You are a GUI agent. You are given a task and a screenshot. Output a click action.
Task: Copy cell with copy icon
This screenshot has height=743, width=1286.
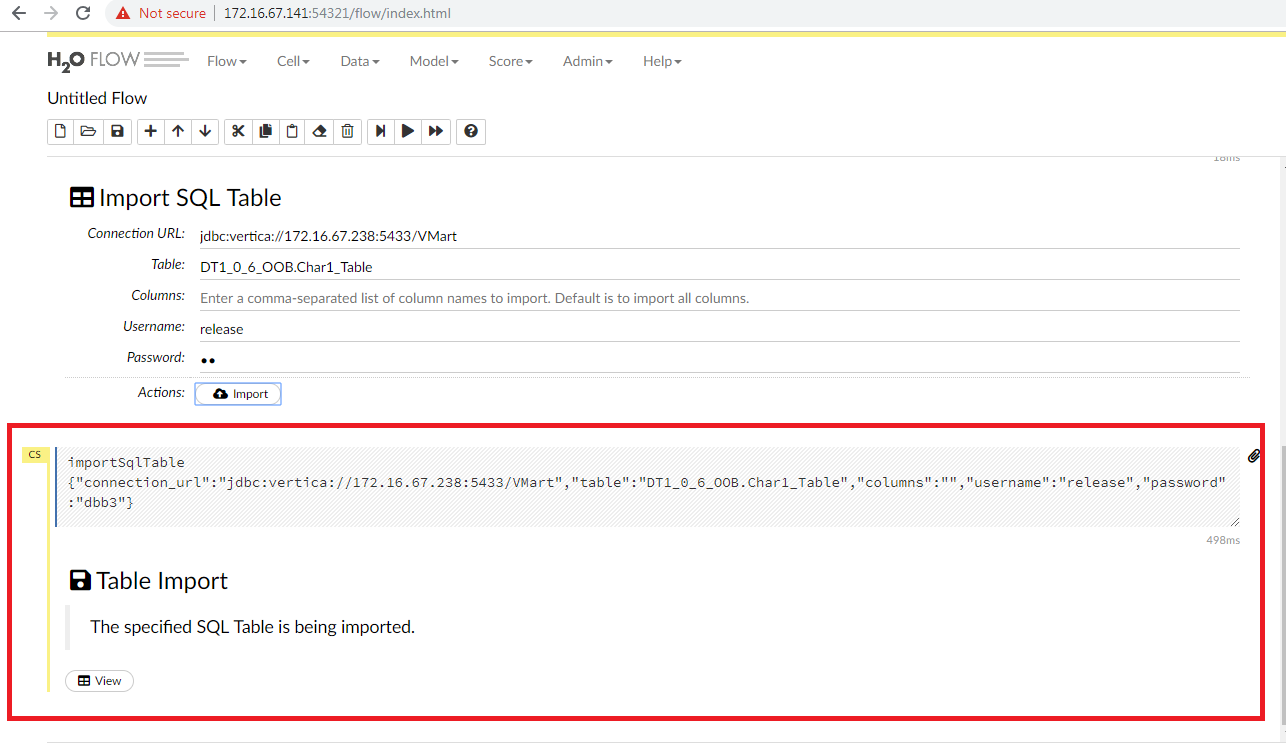(265, 131)
